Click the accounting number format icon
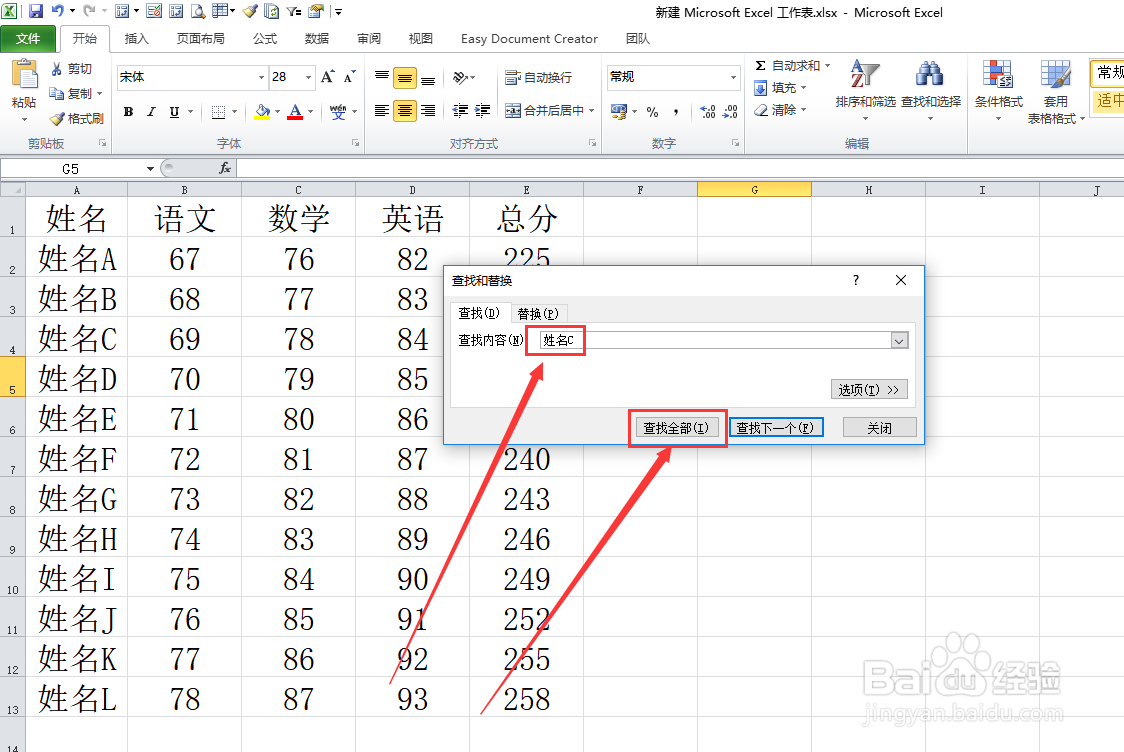Viewport: 1124px width, 752px height. click(619, 111)
